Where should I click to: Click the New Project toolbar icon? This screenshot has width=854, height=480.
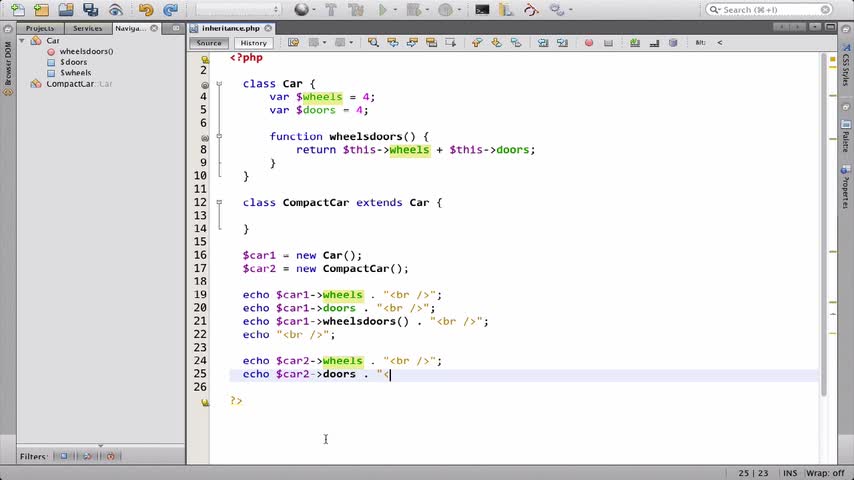pos(41,9)
